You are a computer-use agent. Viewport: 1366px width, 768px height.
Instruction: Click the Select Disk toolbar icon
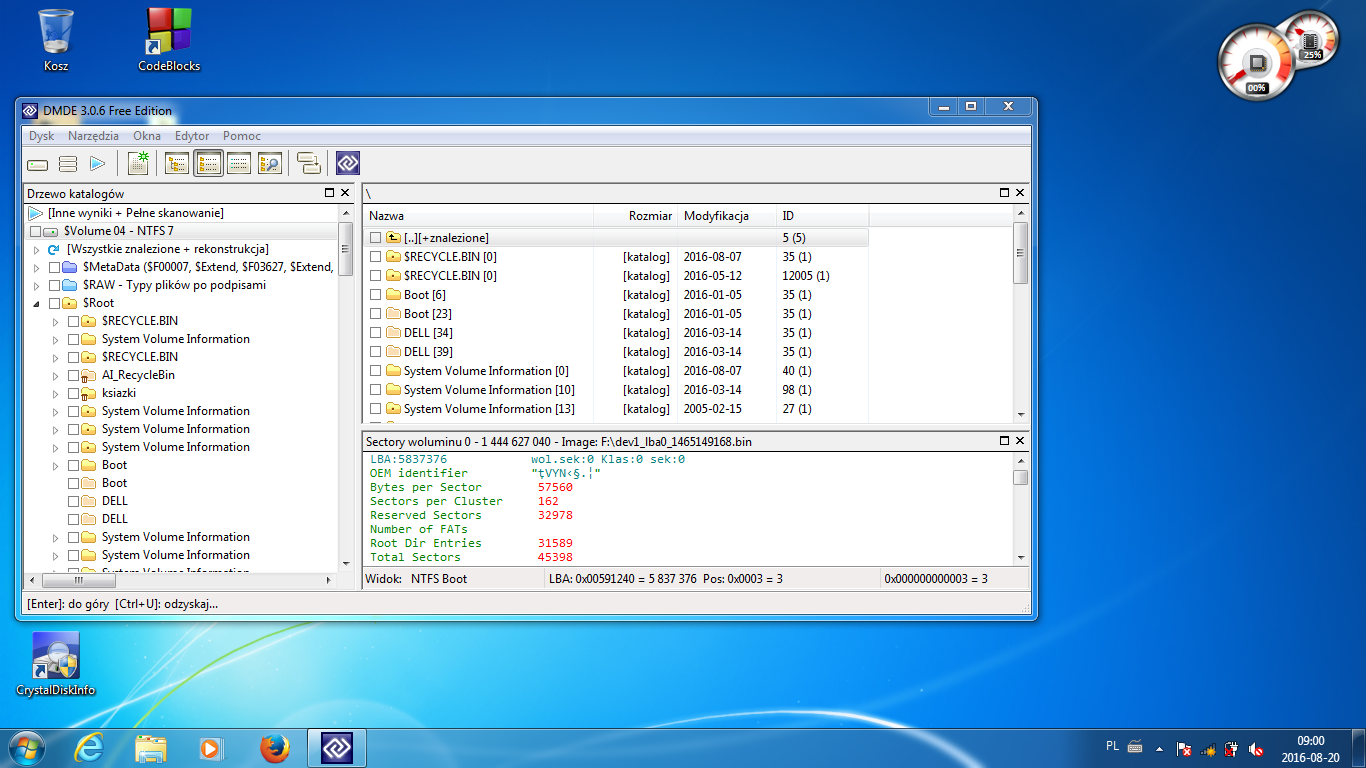tap(38, 164)
